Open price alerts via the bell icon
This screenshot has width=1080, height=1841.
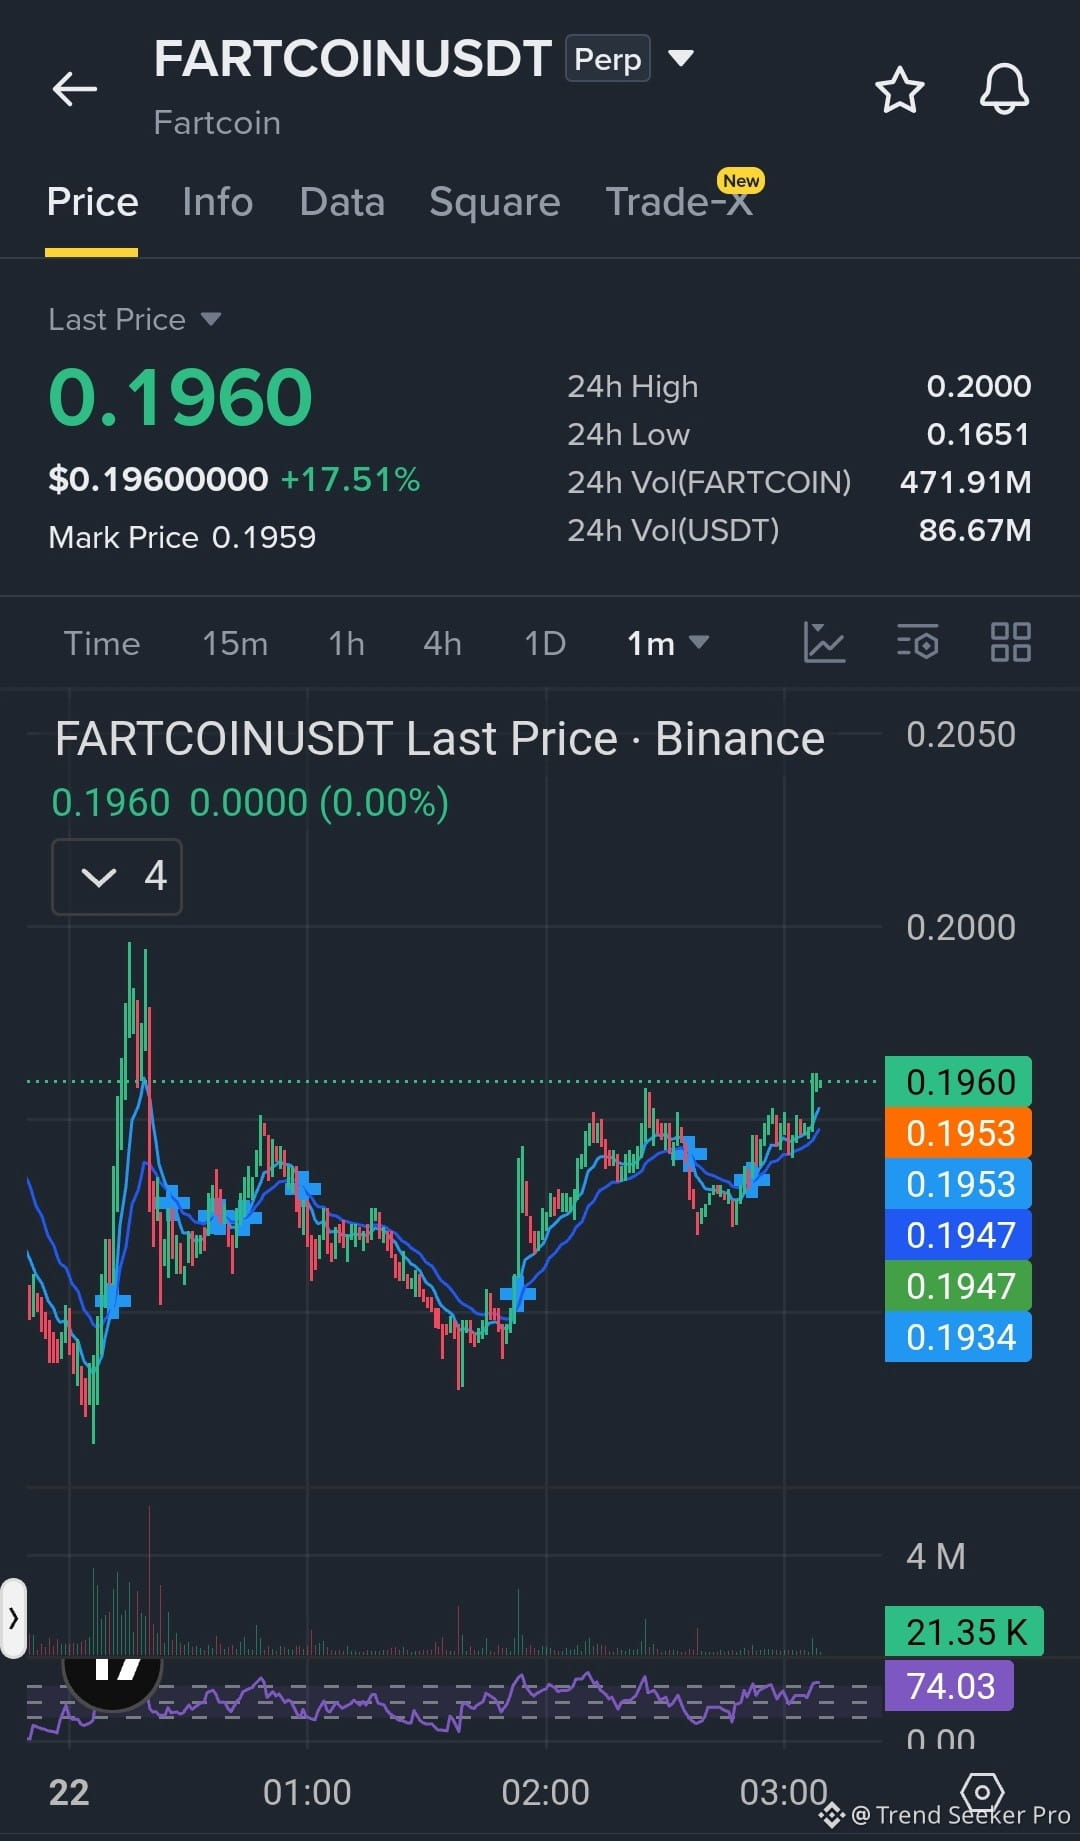tap(1004, 89)
